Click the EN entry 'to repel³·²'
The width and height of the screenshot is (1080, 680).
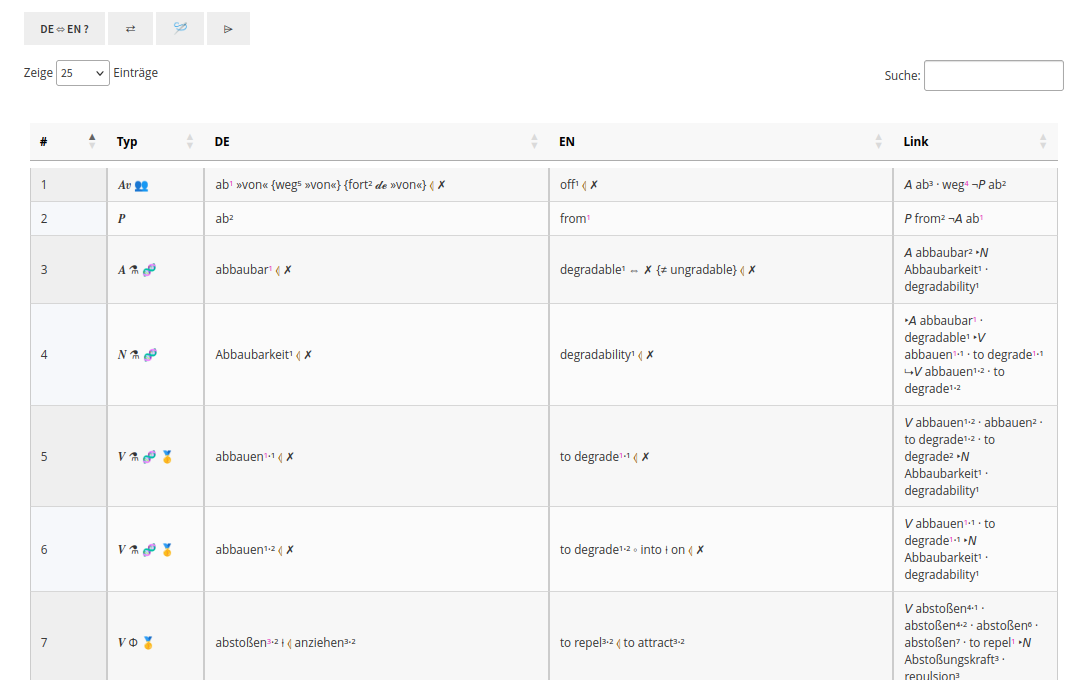coord(586,643)
